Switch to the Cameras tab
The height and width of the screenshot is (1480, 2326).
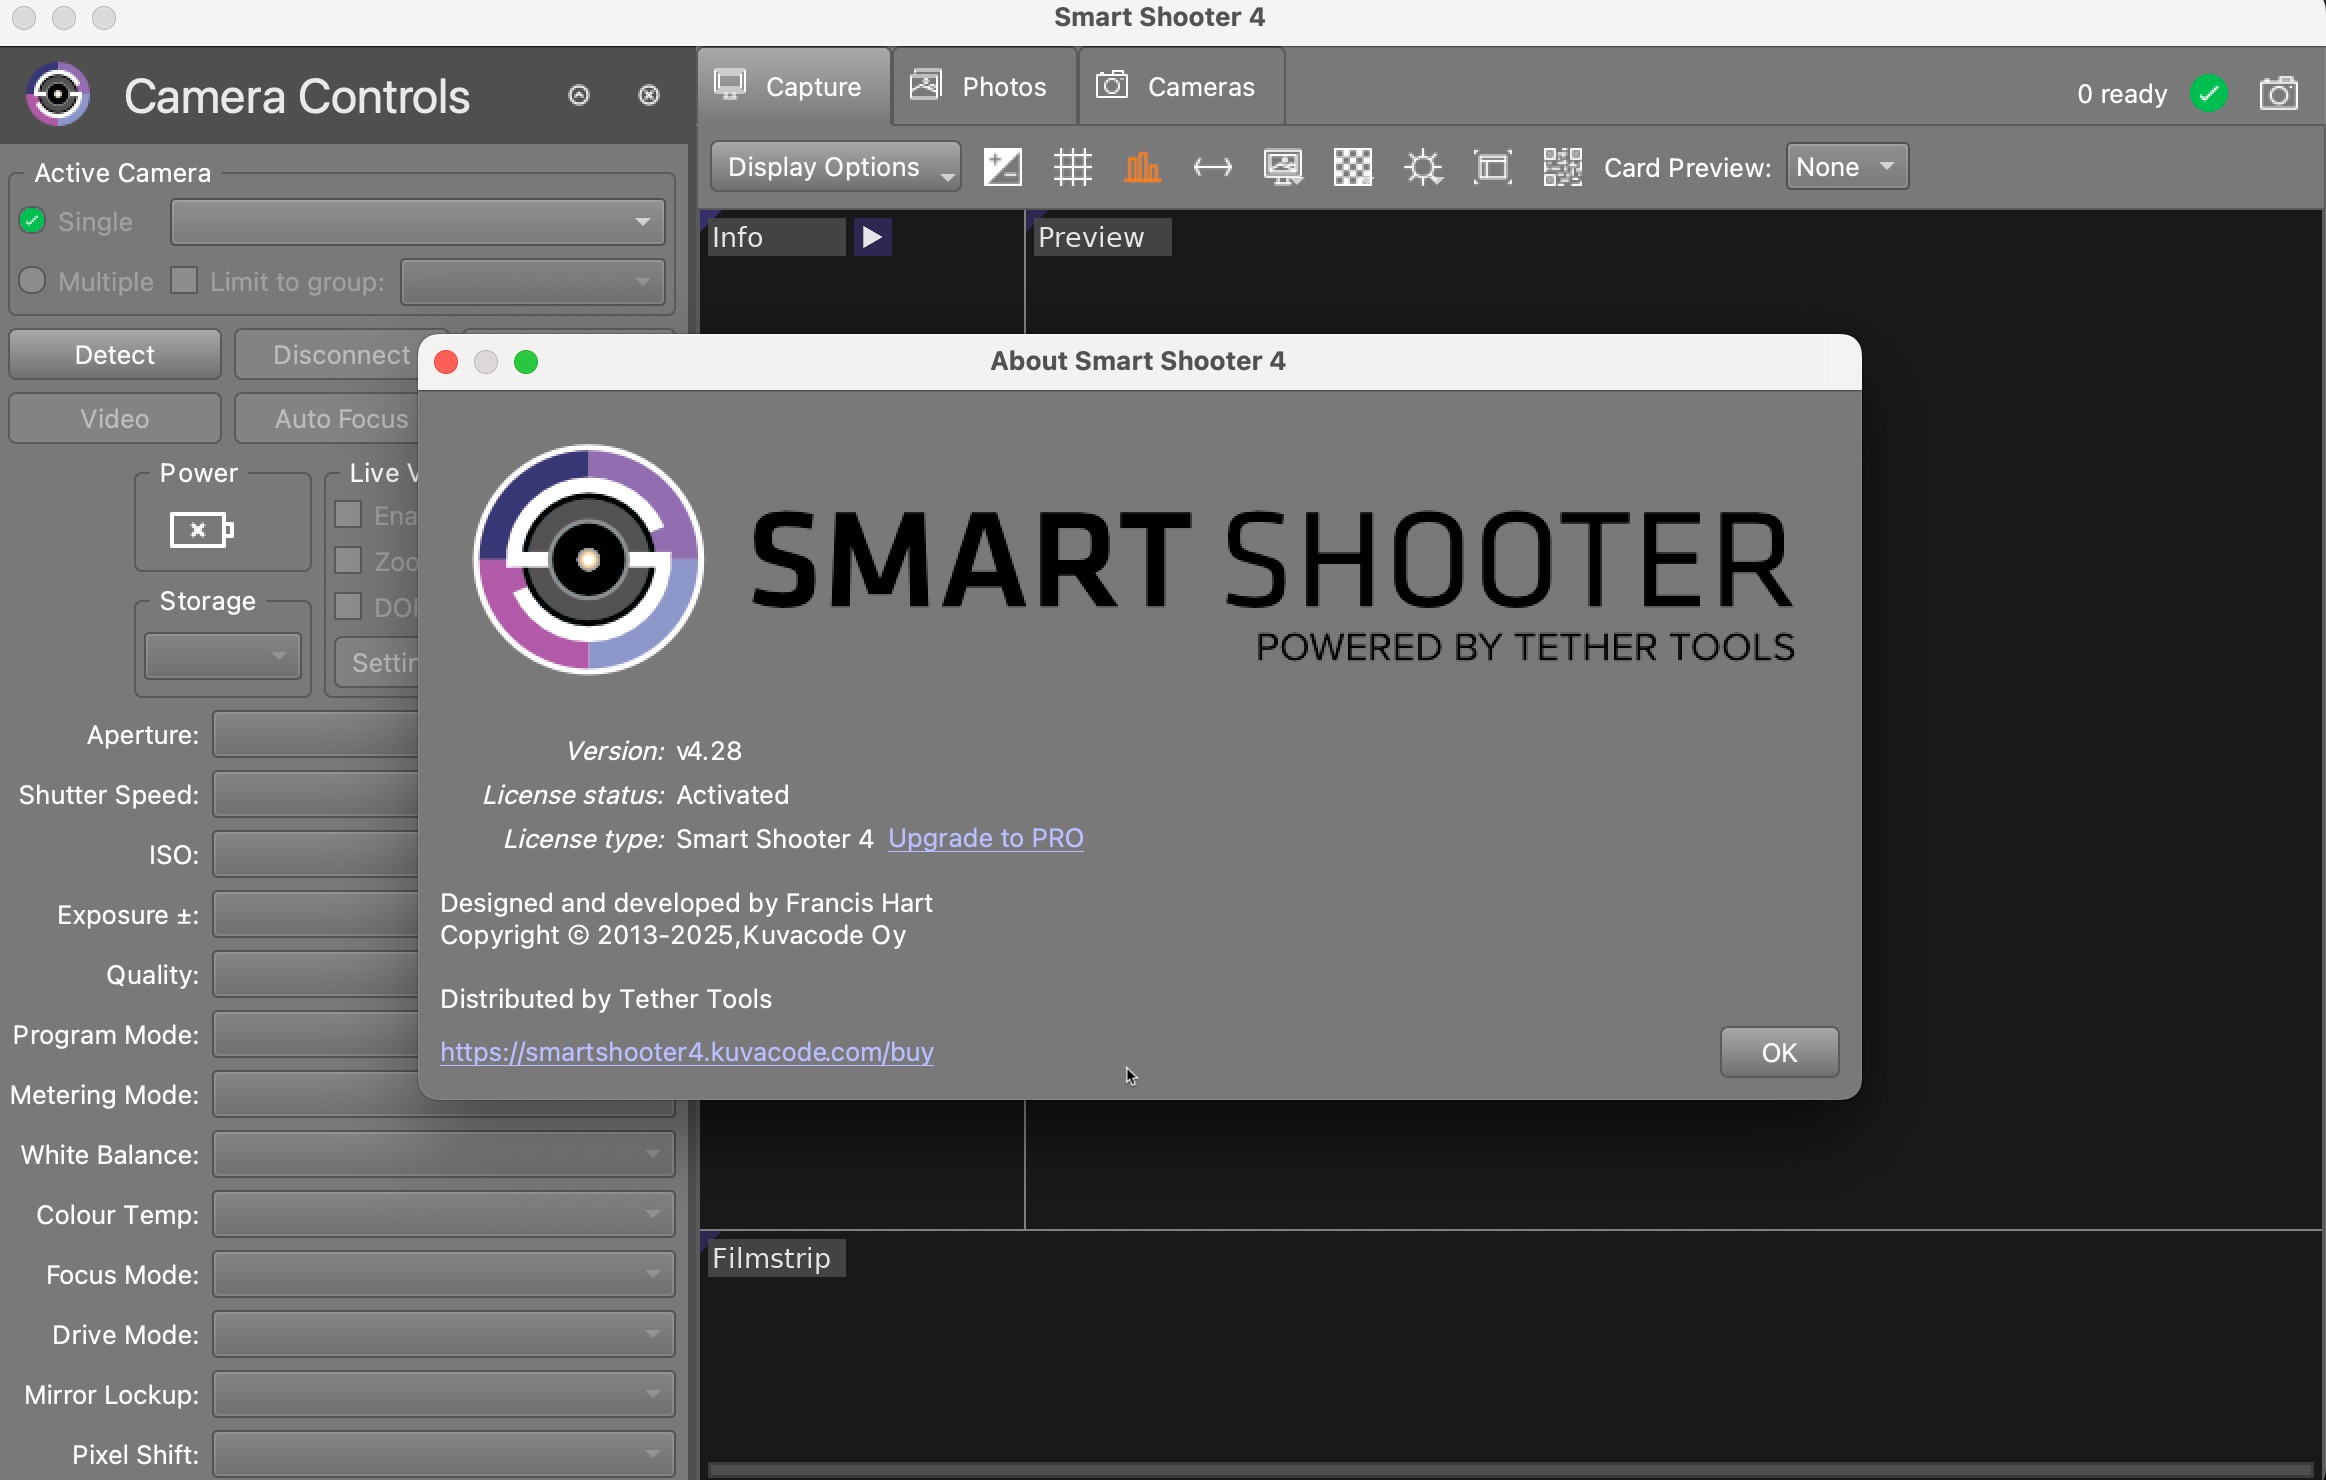coord(1181,87)
